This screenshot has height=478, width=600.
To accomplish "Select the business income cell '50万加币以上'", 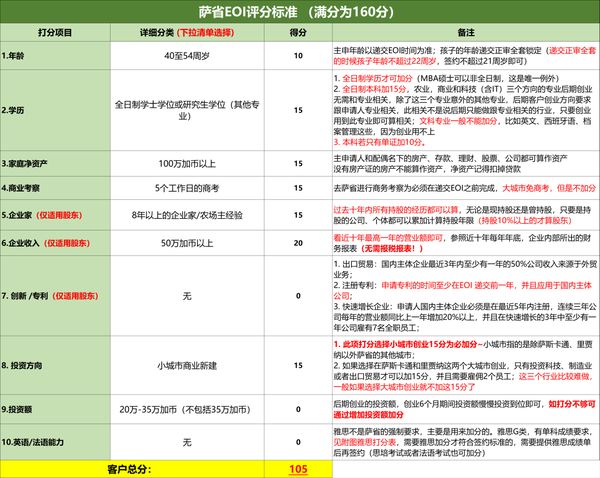I will (187, 243).
